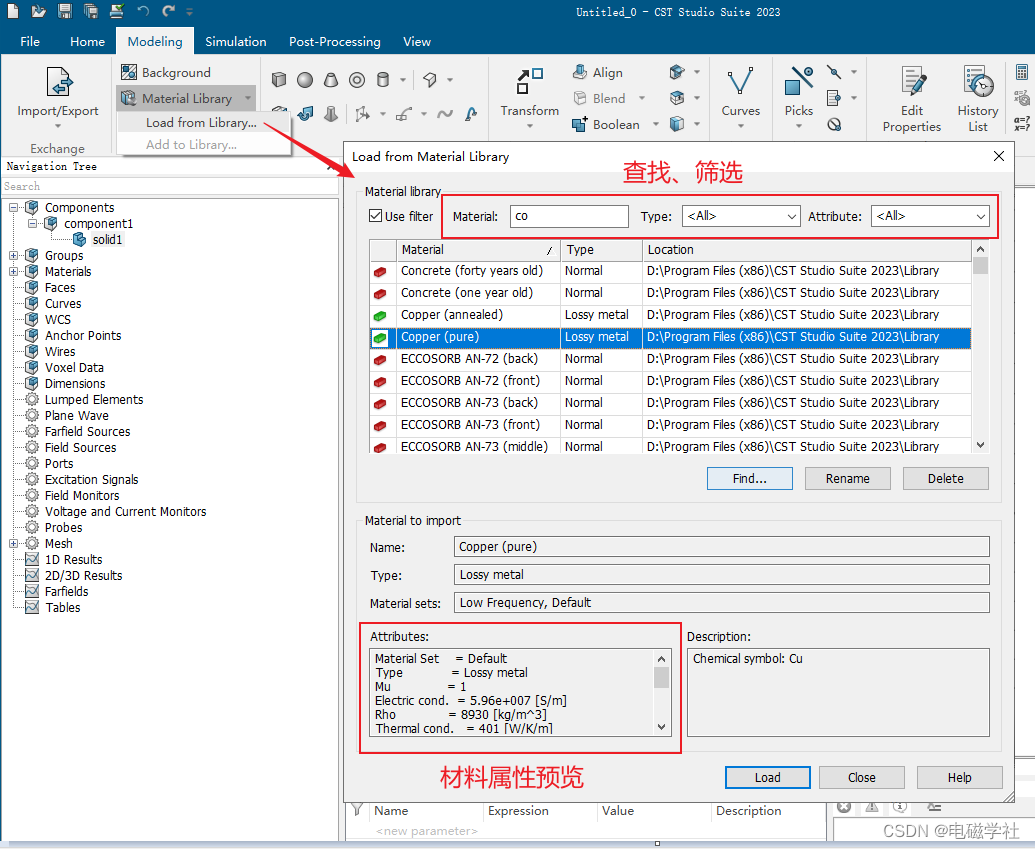Click the Material filter text field

tap(569, 216)
